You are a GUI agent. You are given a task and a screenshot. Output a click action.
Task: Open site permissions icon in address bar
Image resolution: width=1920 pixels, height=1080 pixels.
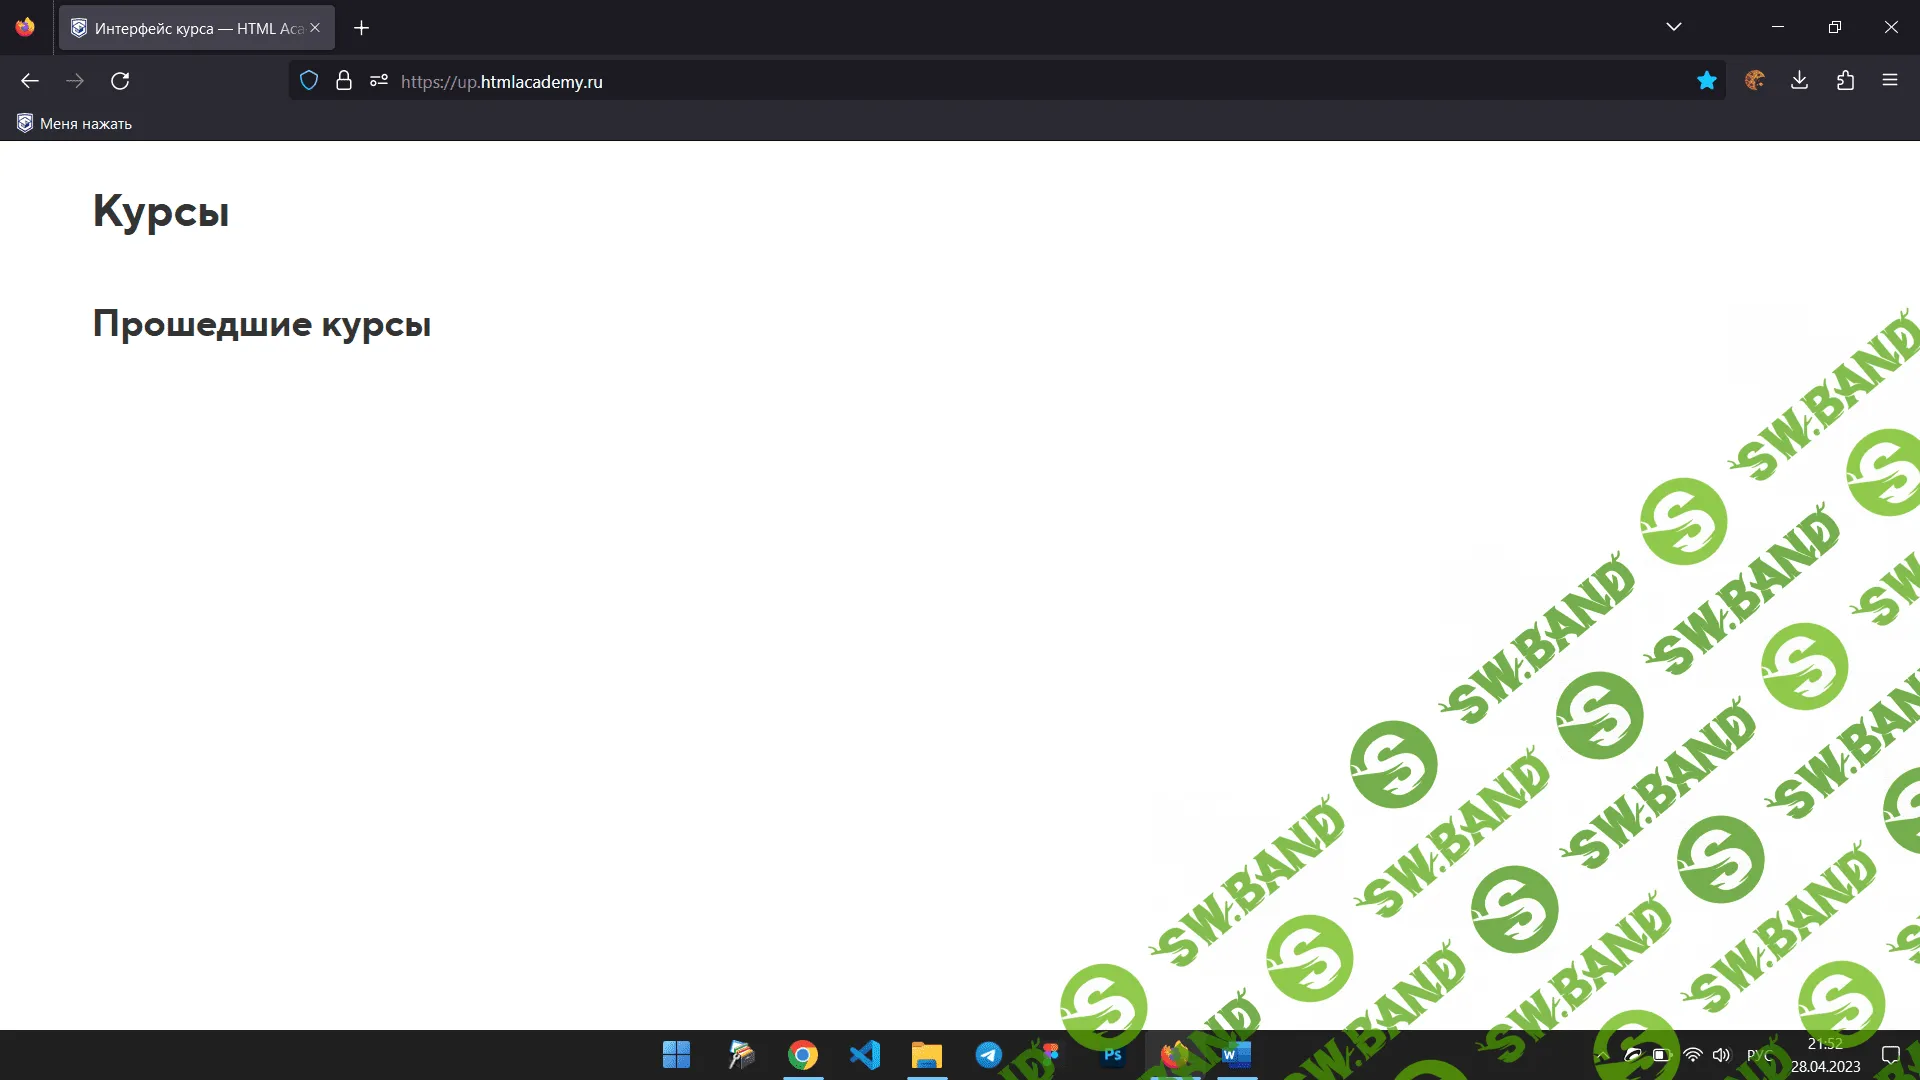coord(378,81)
